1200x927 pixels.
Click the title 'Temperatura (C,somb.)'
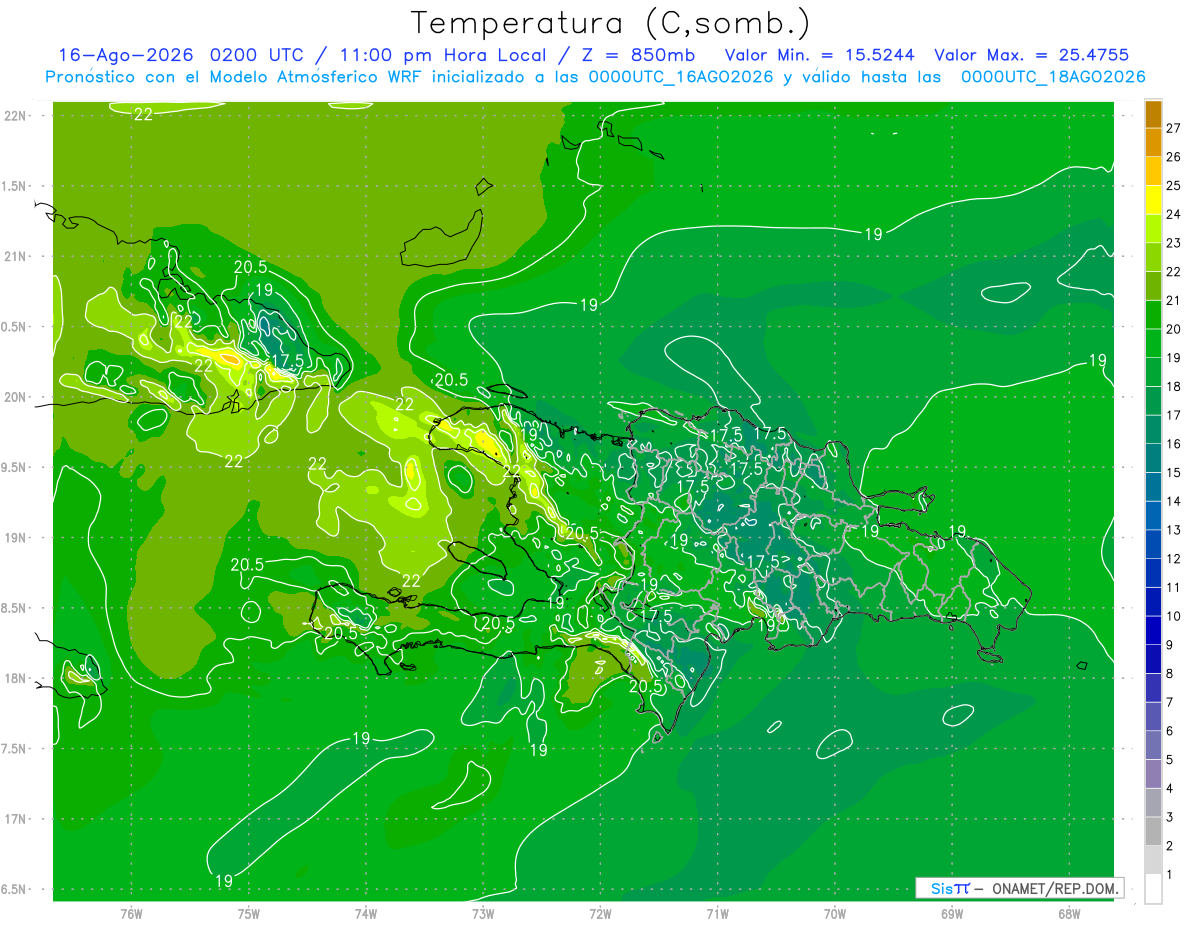click(x=610, y=22)
